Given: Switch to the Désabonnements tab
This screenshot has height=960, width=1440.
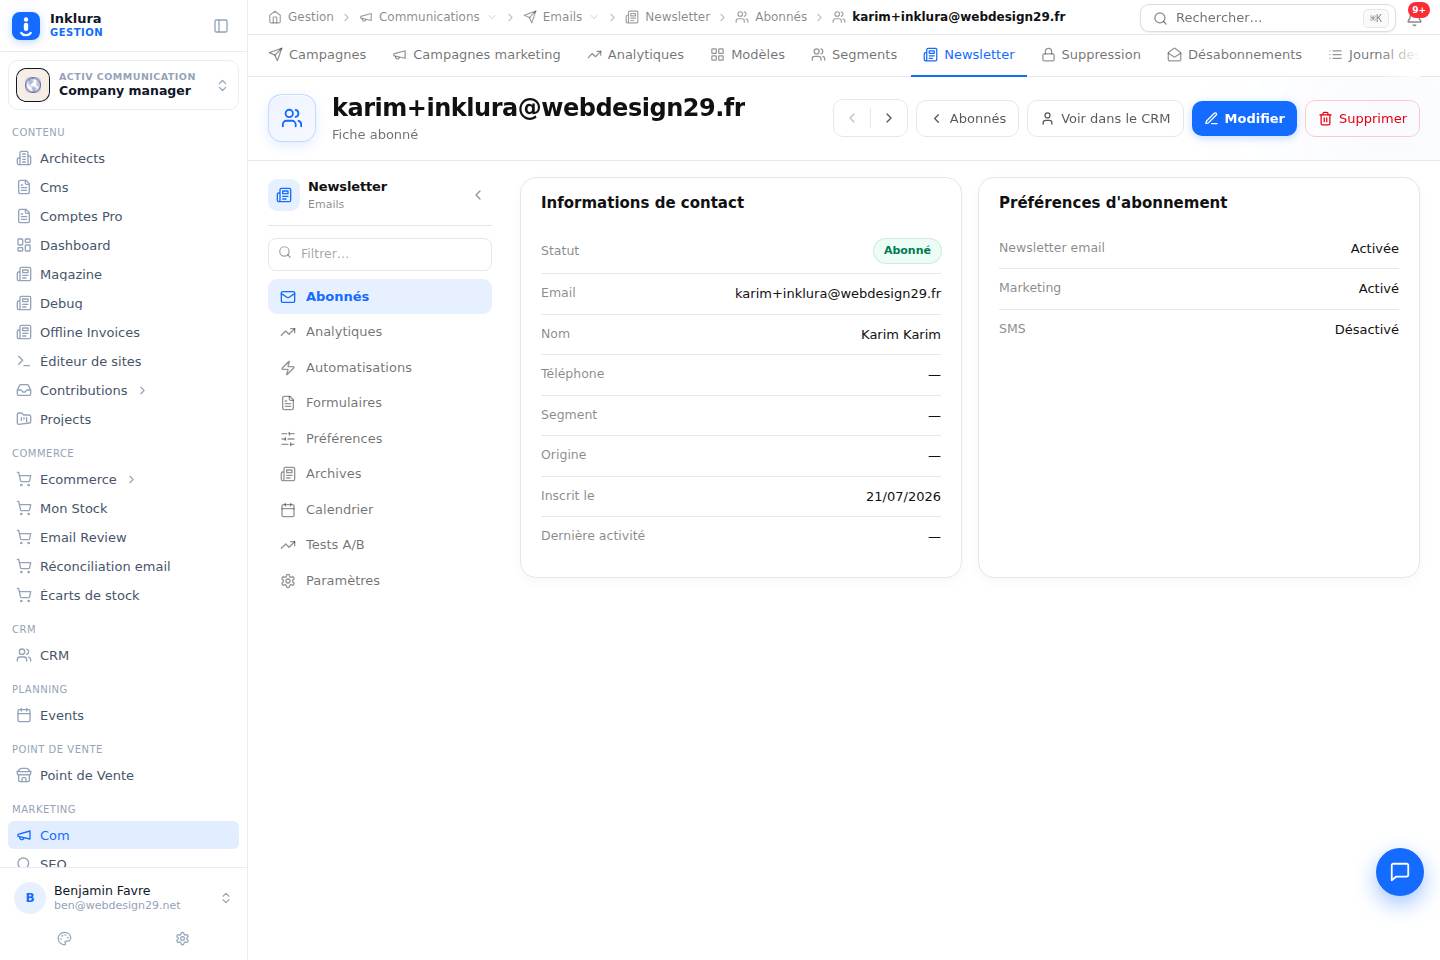Looking at the screenshot, I should tap(1234, 54).
